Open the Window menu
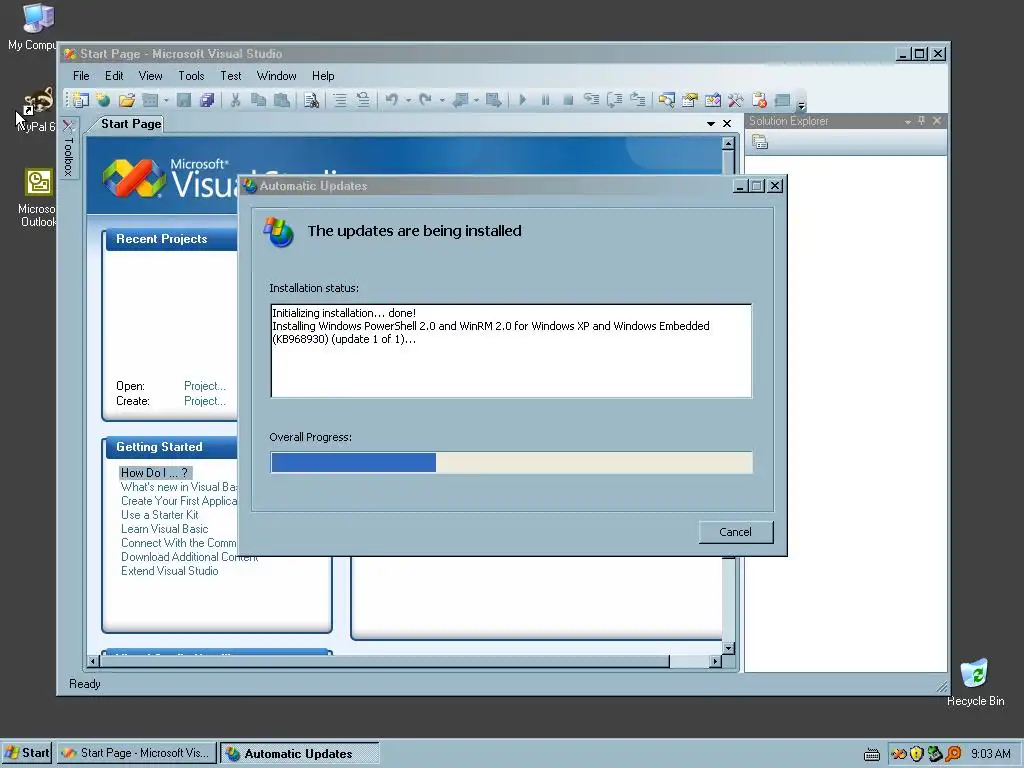Viewport: 1024px width, 768px height. [x=276, y=76]
